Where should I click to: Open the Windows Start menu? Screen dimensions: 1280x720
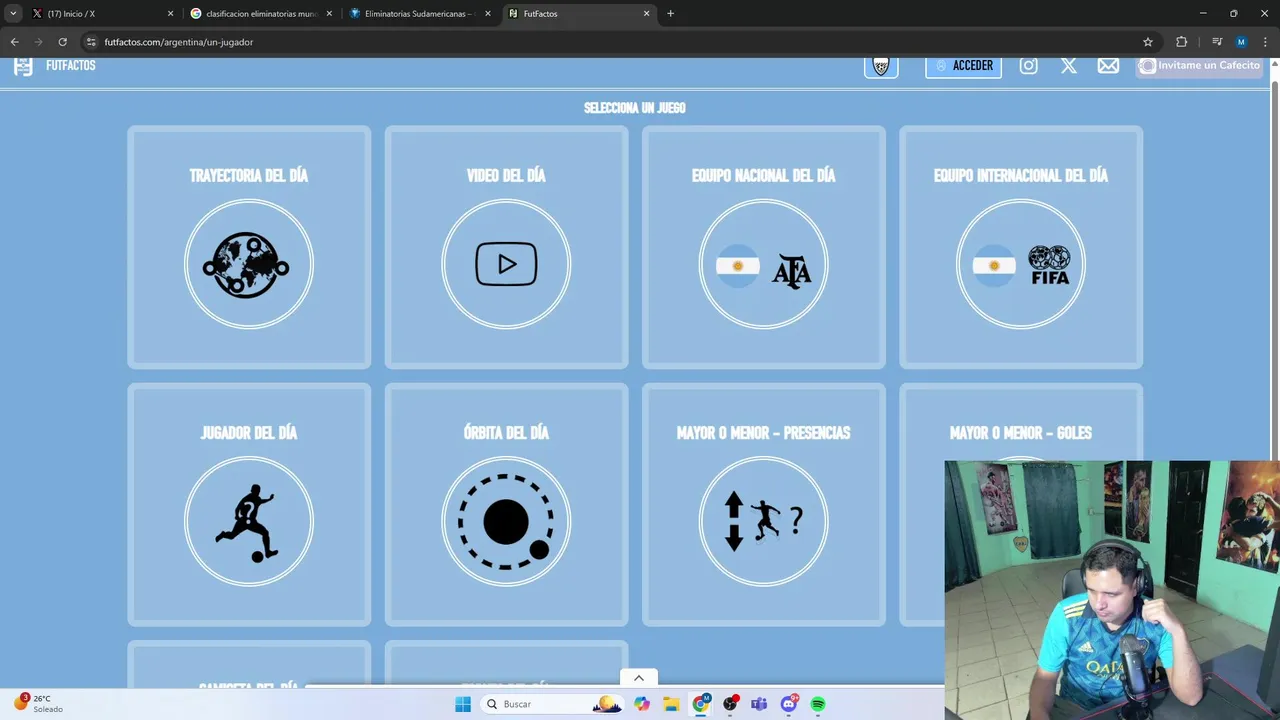pos(463,704)
